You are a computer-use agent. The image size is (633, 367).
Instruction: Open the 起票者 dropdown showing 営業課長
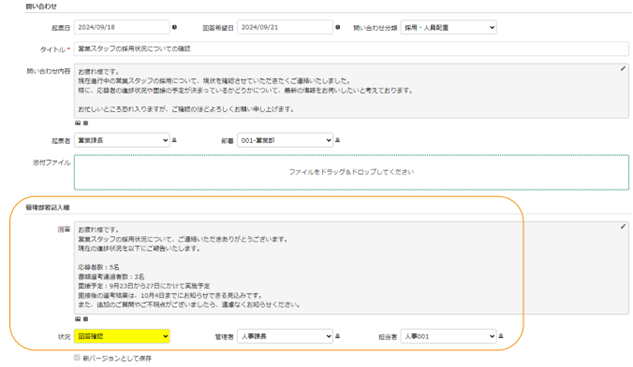tap(122, 140)
